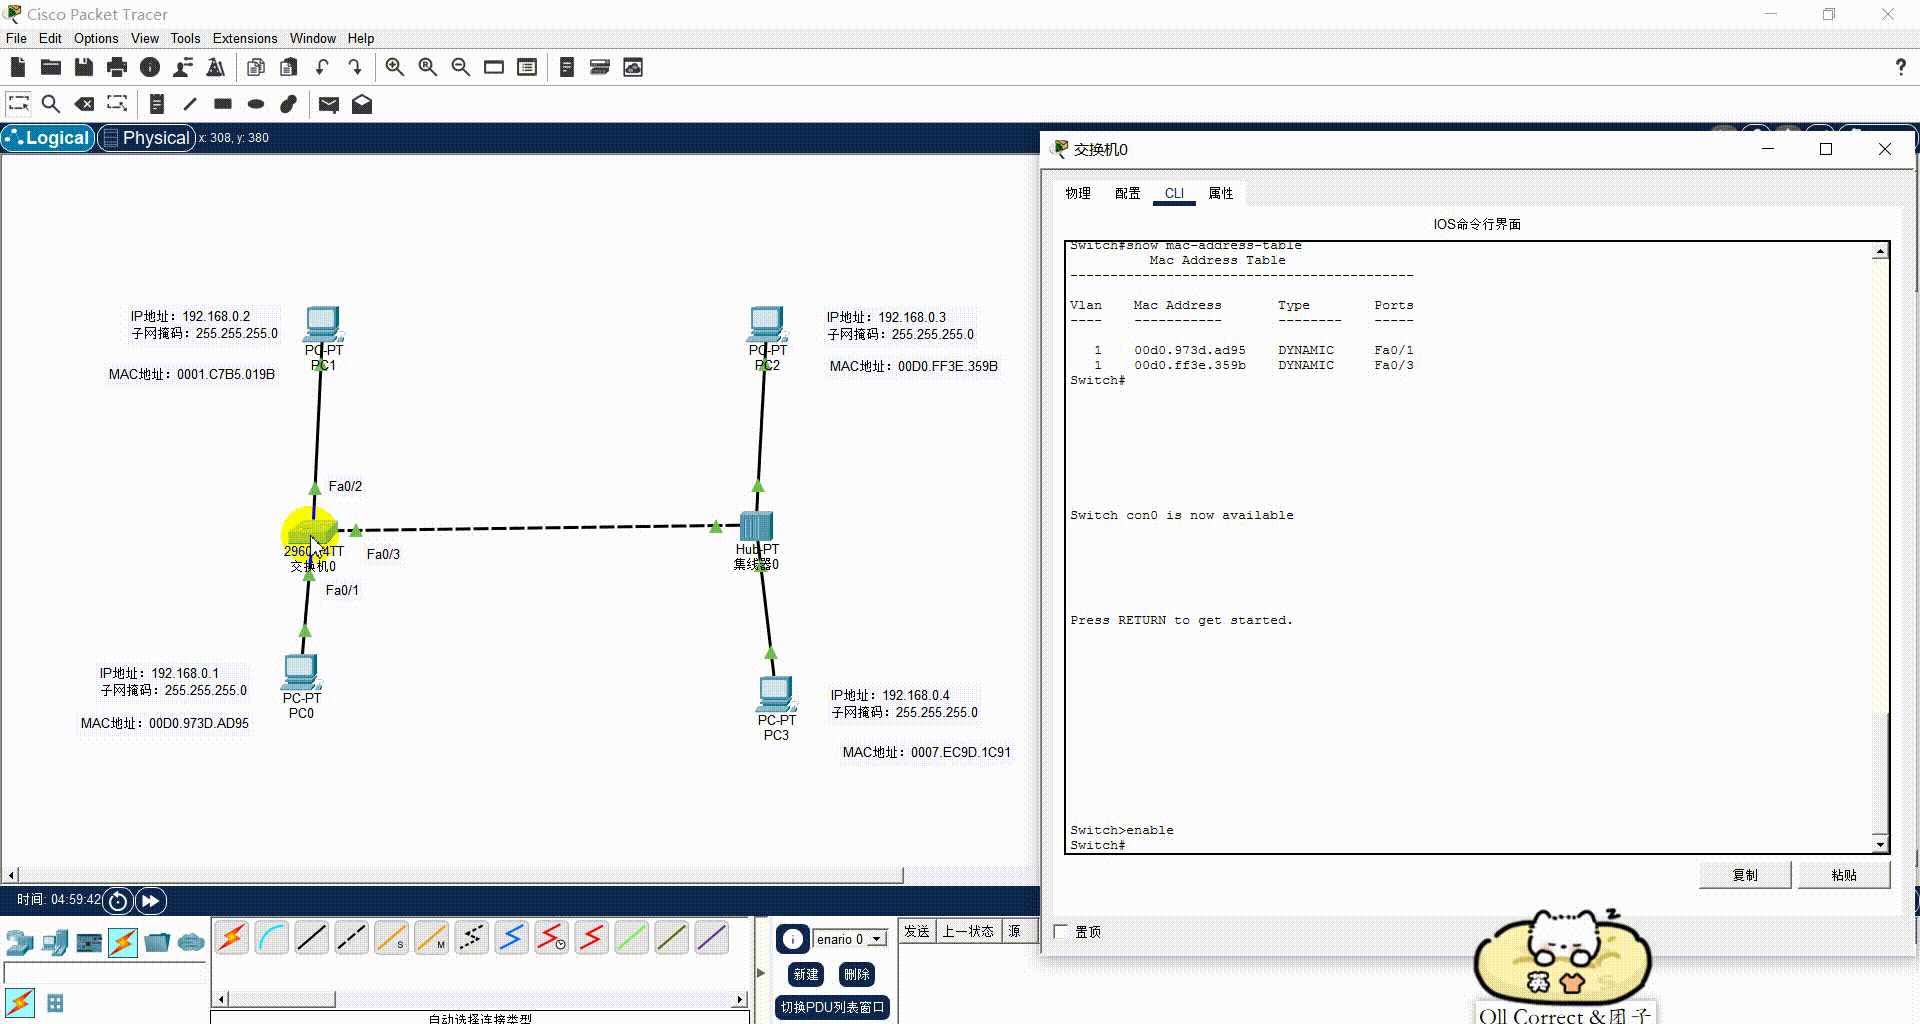The height and width of the screenshot is (1024, 1920).
Task: Pick the blue serial DCE cable
Action: point(512,938)
